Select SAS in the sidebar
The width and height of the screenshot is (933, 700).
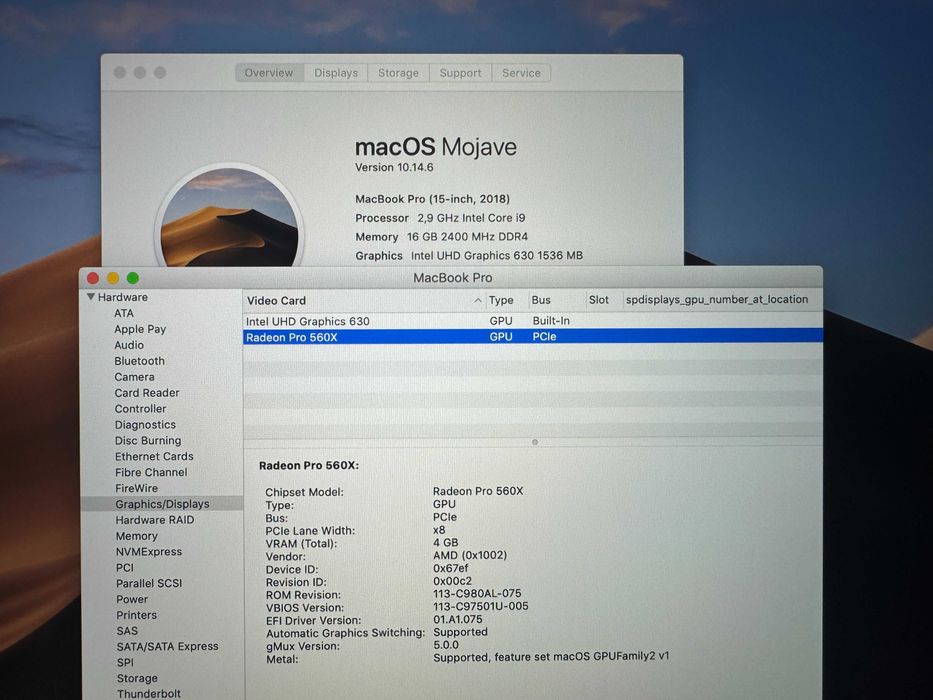127,631
